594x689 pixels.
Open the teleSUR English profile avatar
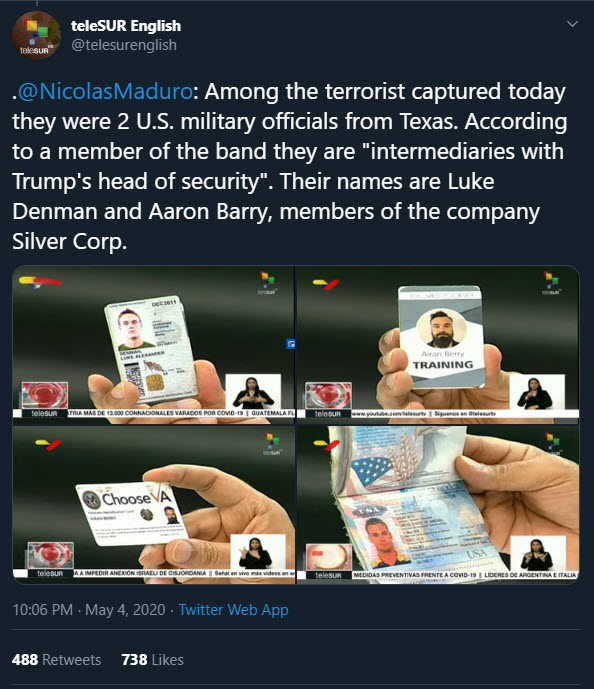(x=36, y=35)
